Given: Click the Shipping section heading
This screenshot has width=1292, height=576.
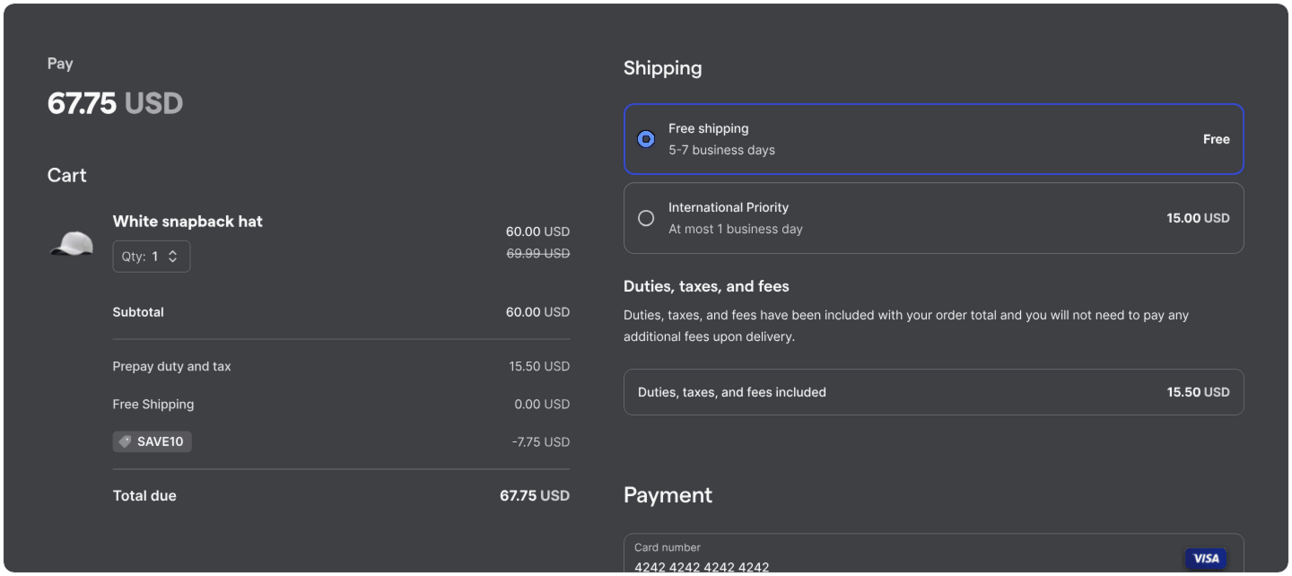Looking at the screenshot, I should [x=663, y=68].
